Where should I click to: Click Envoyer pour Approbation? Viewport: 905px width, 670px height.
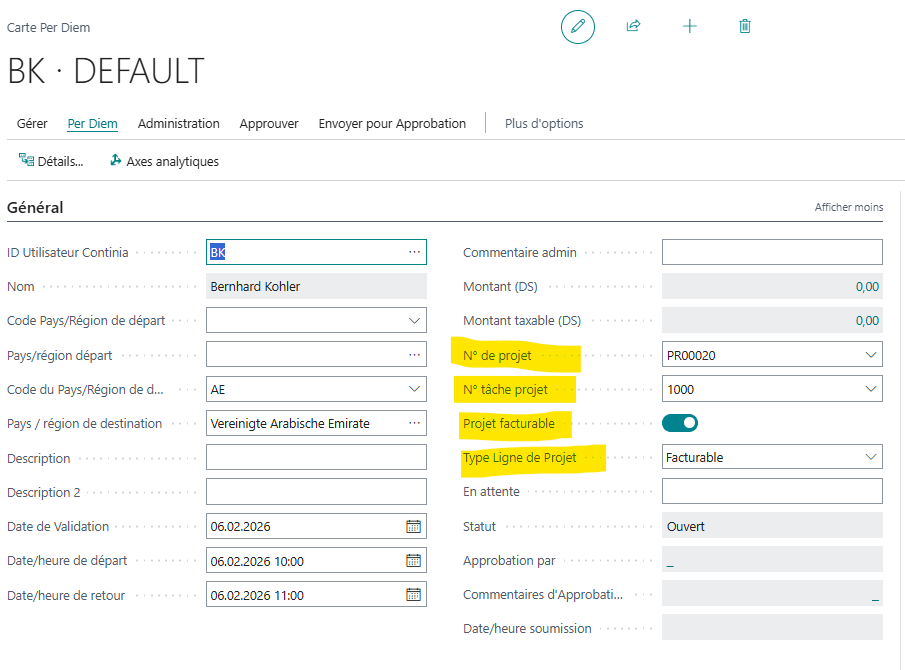(392, 124)
